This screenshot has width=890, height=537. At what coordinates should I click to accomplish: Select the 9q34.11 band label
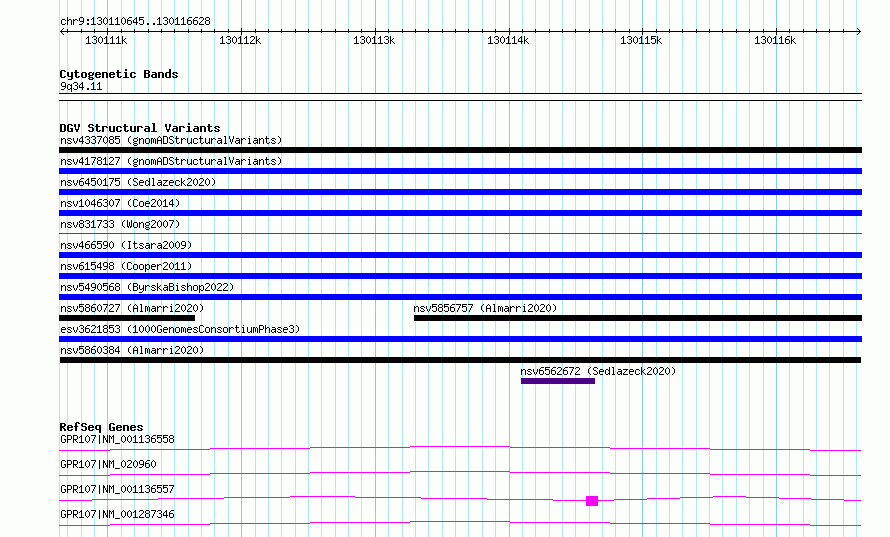pyautogui.click(x=81, y=86)
